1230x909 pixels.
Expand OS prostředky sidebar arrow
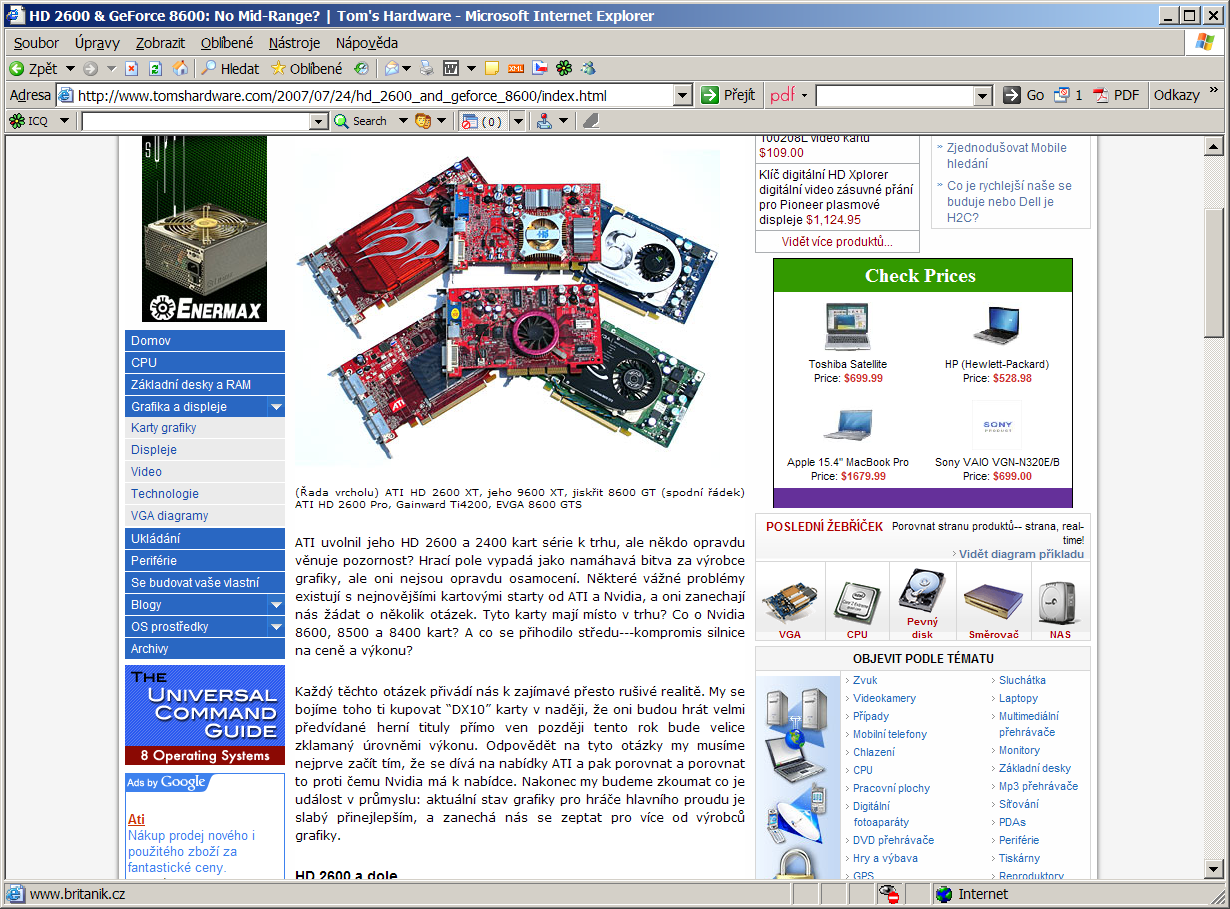click(x=276, y=627)
